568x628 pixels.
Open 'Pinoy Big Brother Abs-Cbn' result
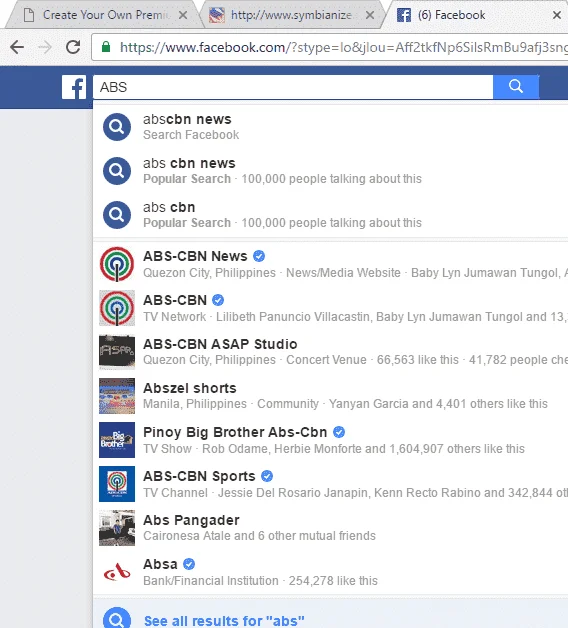coord(330,440)
